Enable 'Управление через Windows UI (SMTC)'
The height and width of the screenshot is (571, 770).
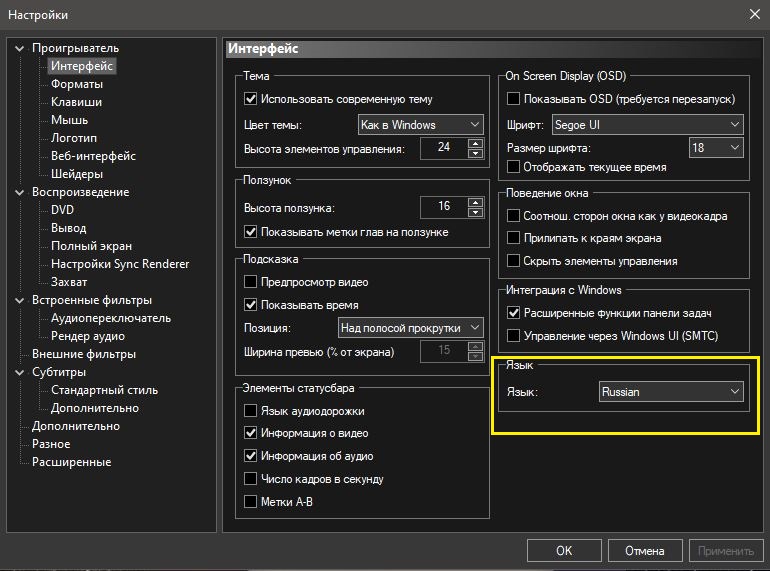[513, 336]
